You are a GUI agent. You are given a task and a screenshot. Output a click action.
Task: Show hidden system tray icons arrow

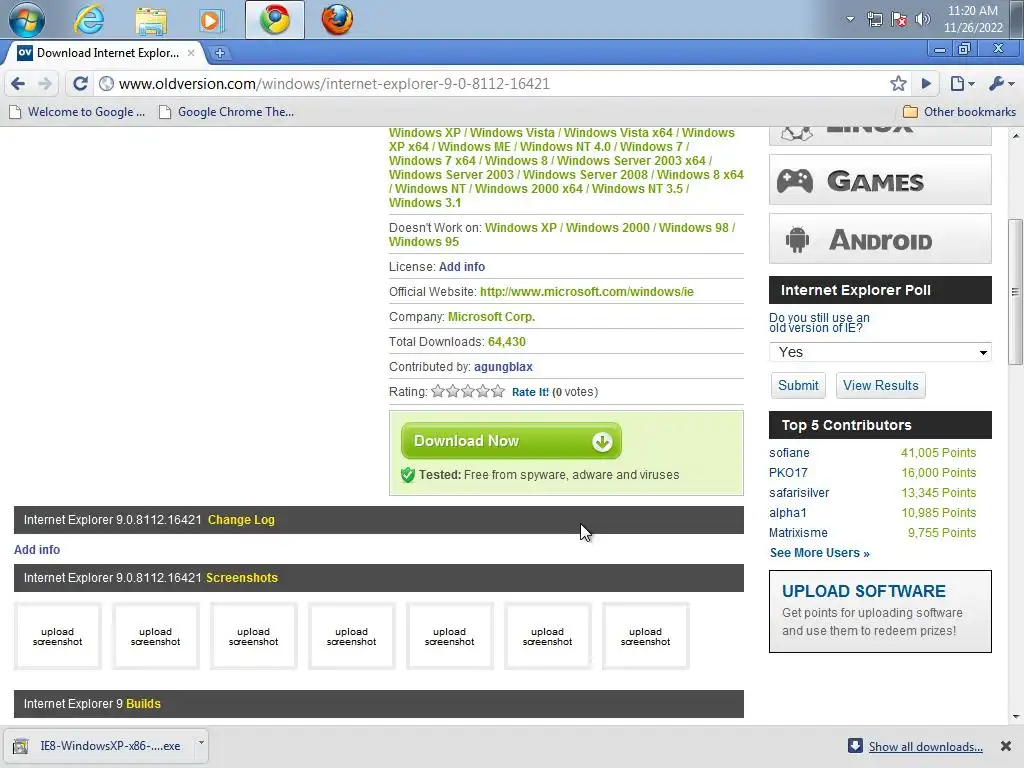coord(850,19)
